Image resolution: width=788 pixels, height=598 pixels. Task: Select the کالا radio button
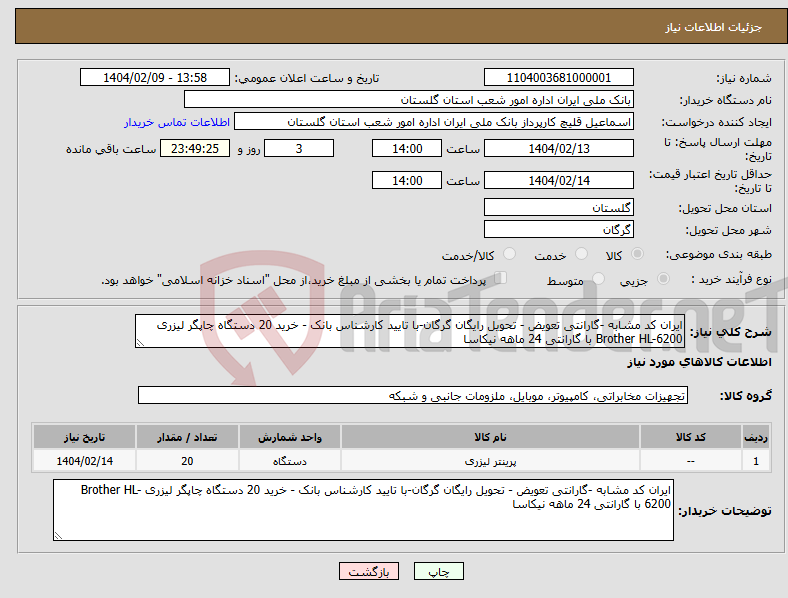click(637, 254)
